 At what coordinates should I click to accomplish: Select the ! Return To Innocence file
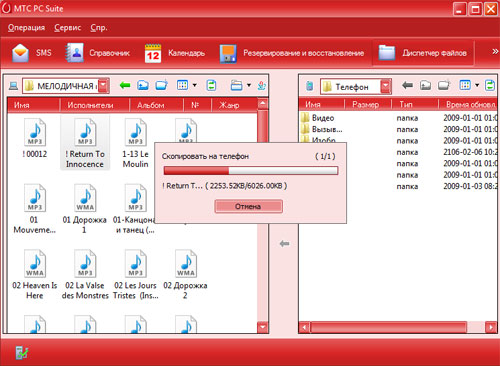point(85,143)
